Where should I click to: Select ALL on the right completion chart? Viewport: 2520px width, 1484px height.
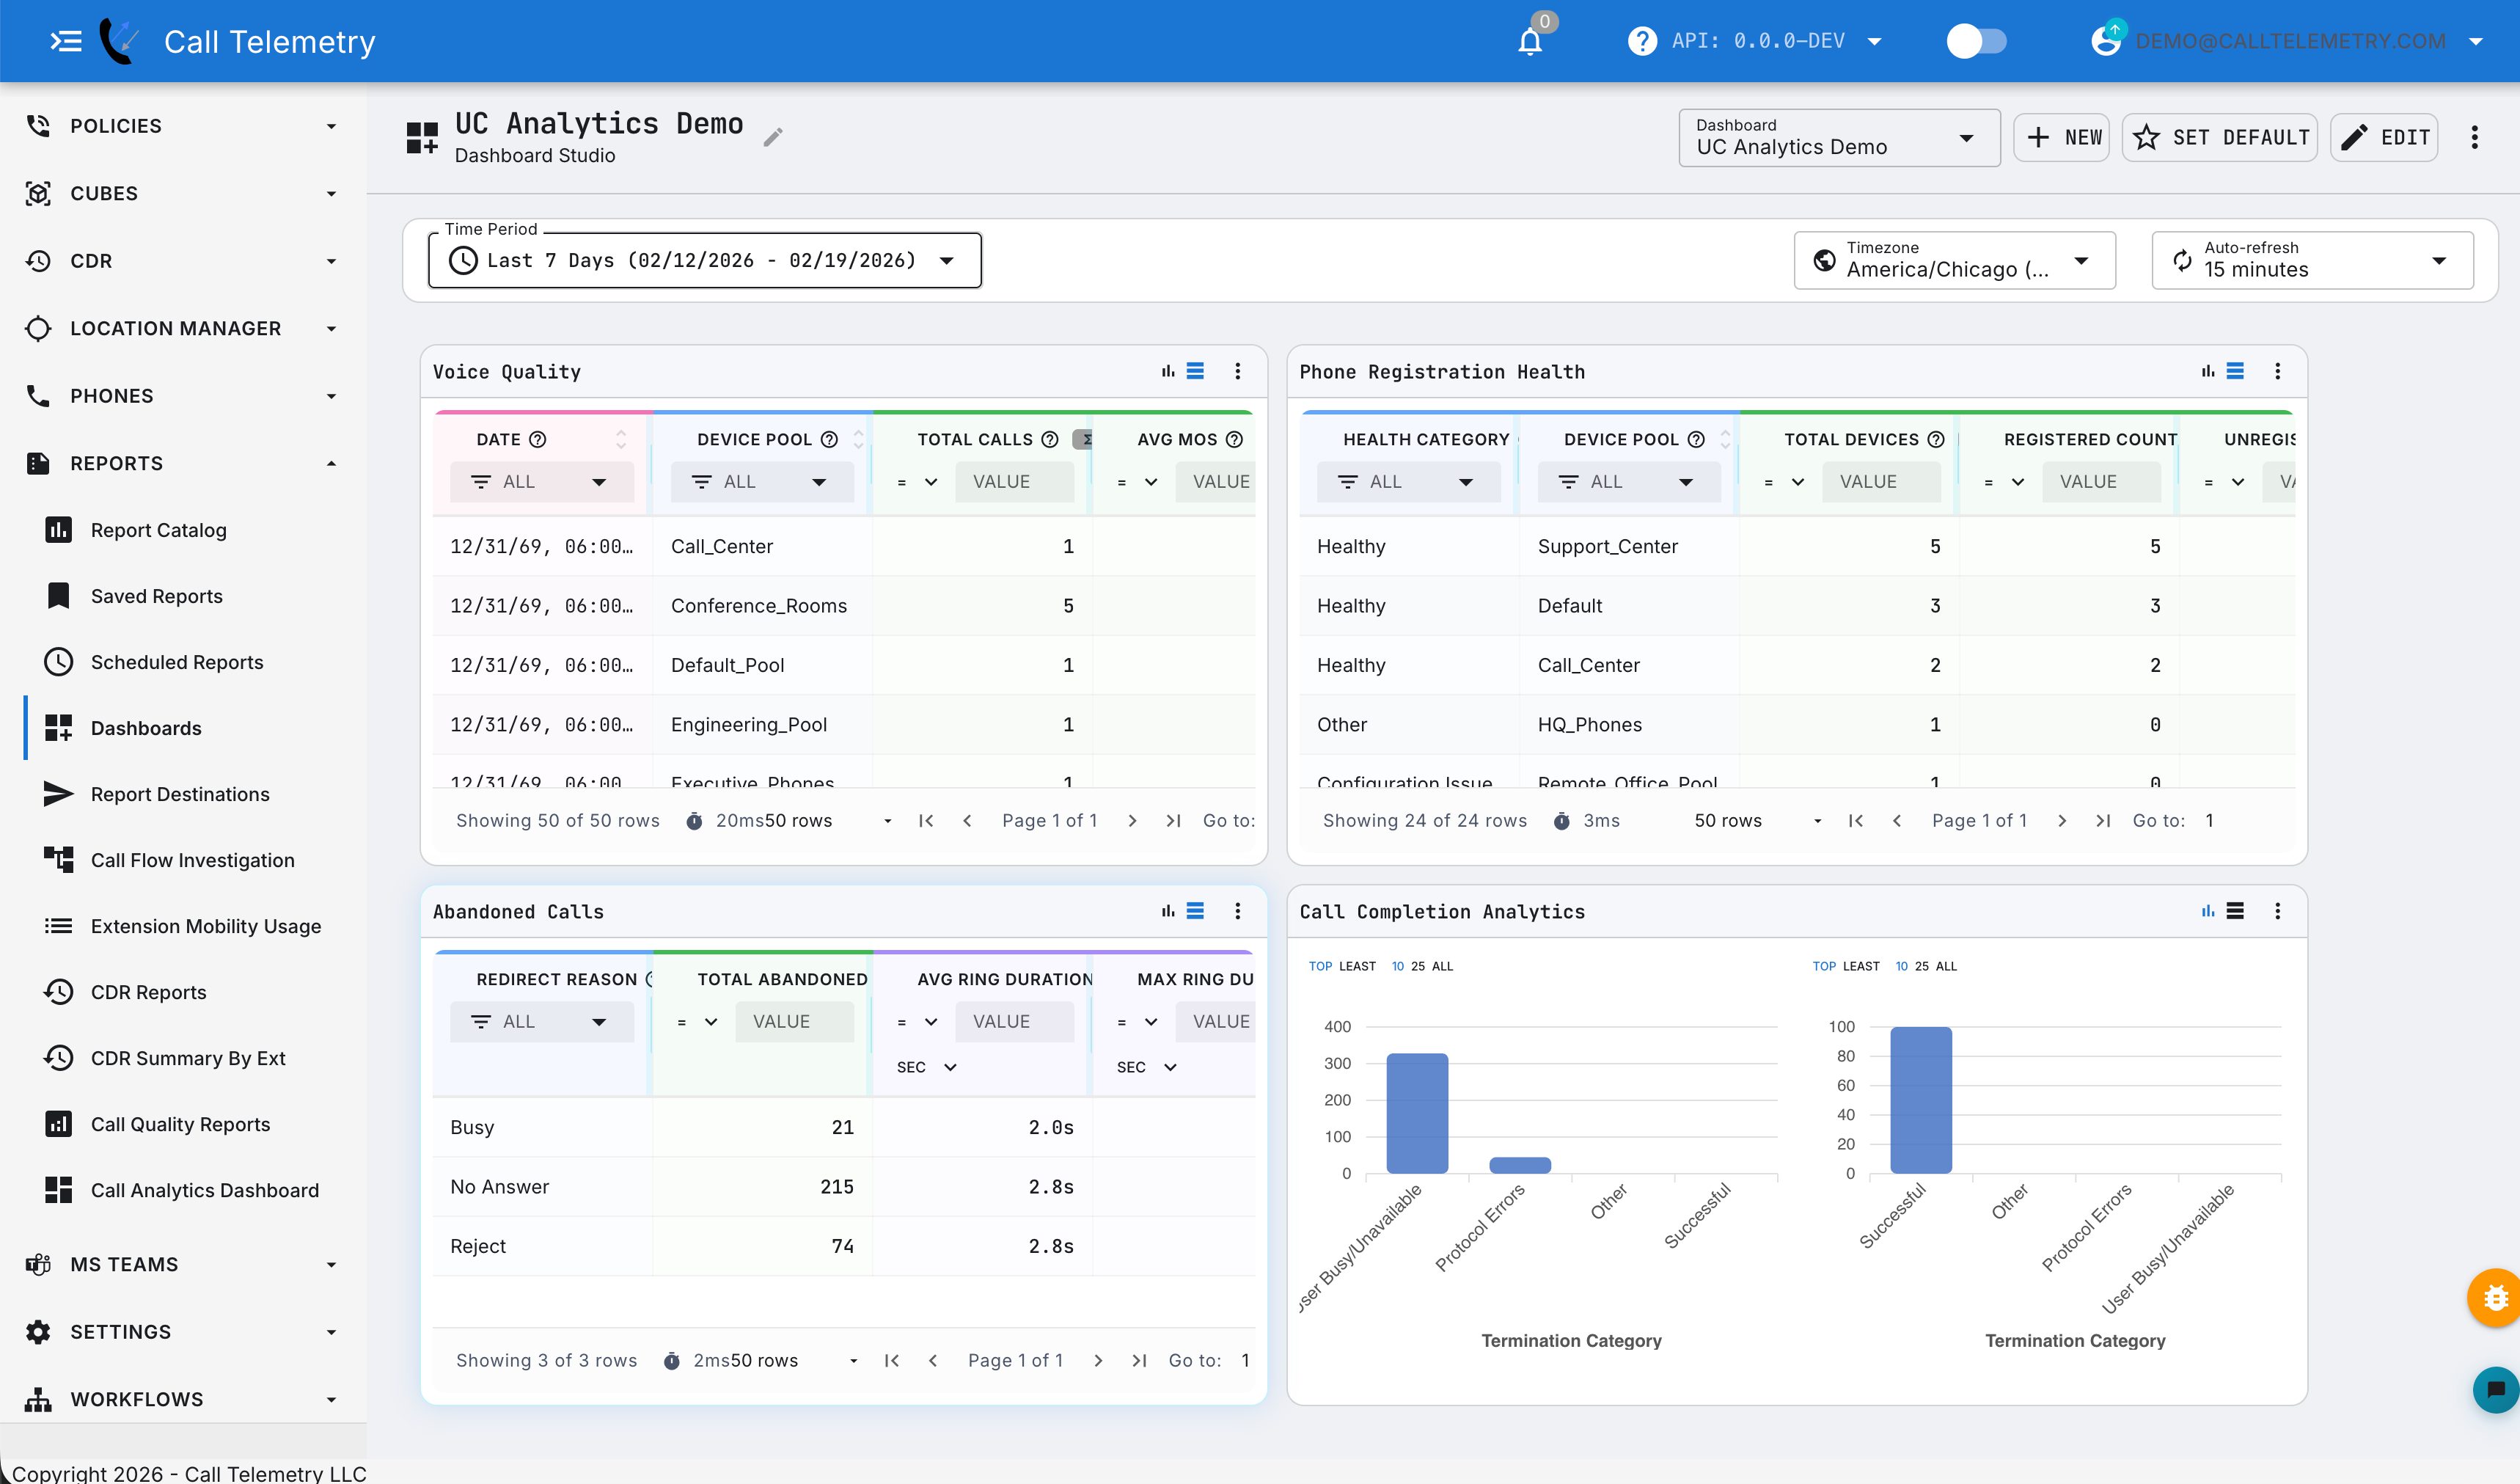tap(1946, 967)
